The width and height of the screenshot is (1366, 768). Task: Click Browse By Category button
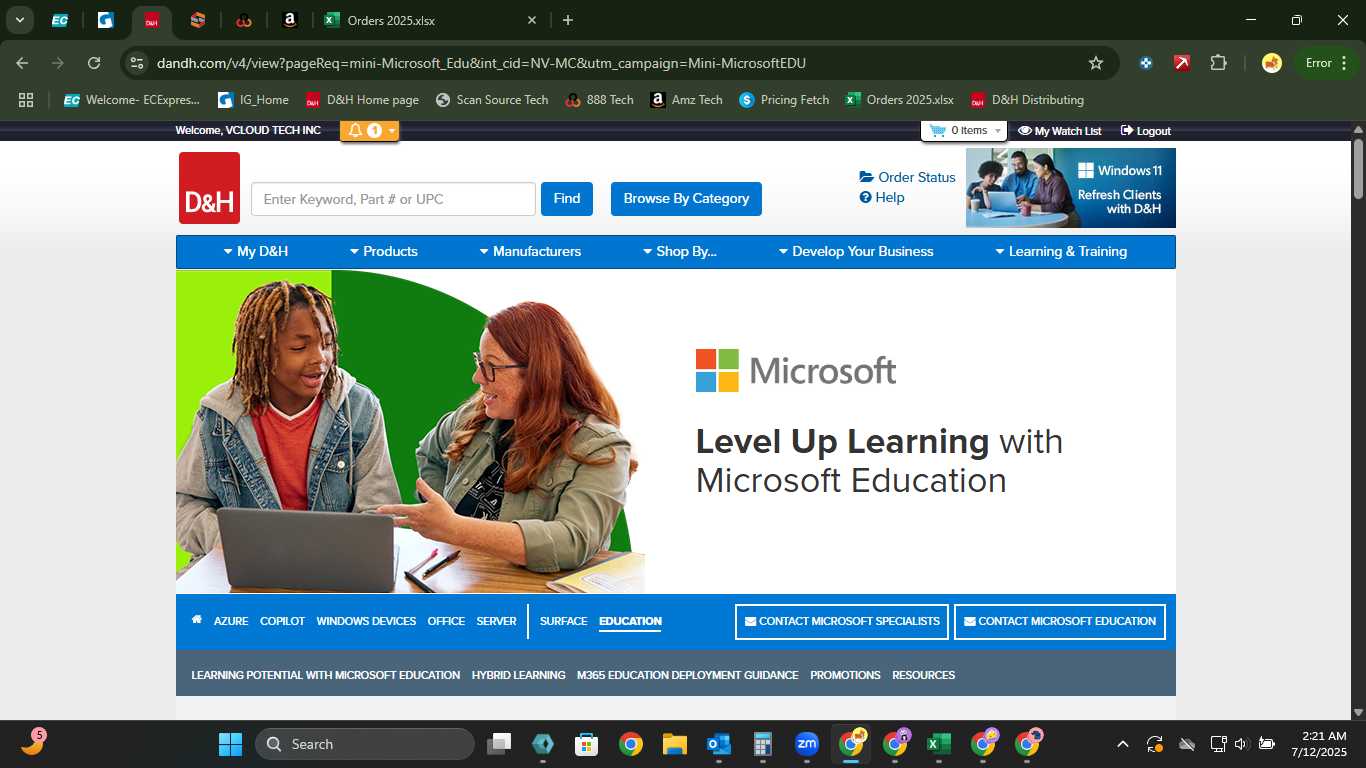click(x=686, y=199)
